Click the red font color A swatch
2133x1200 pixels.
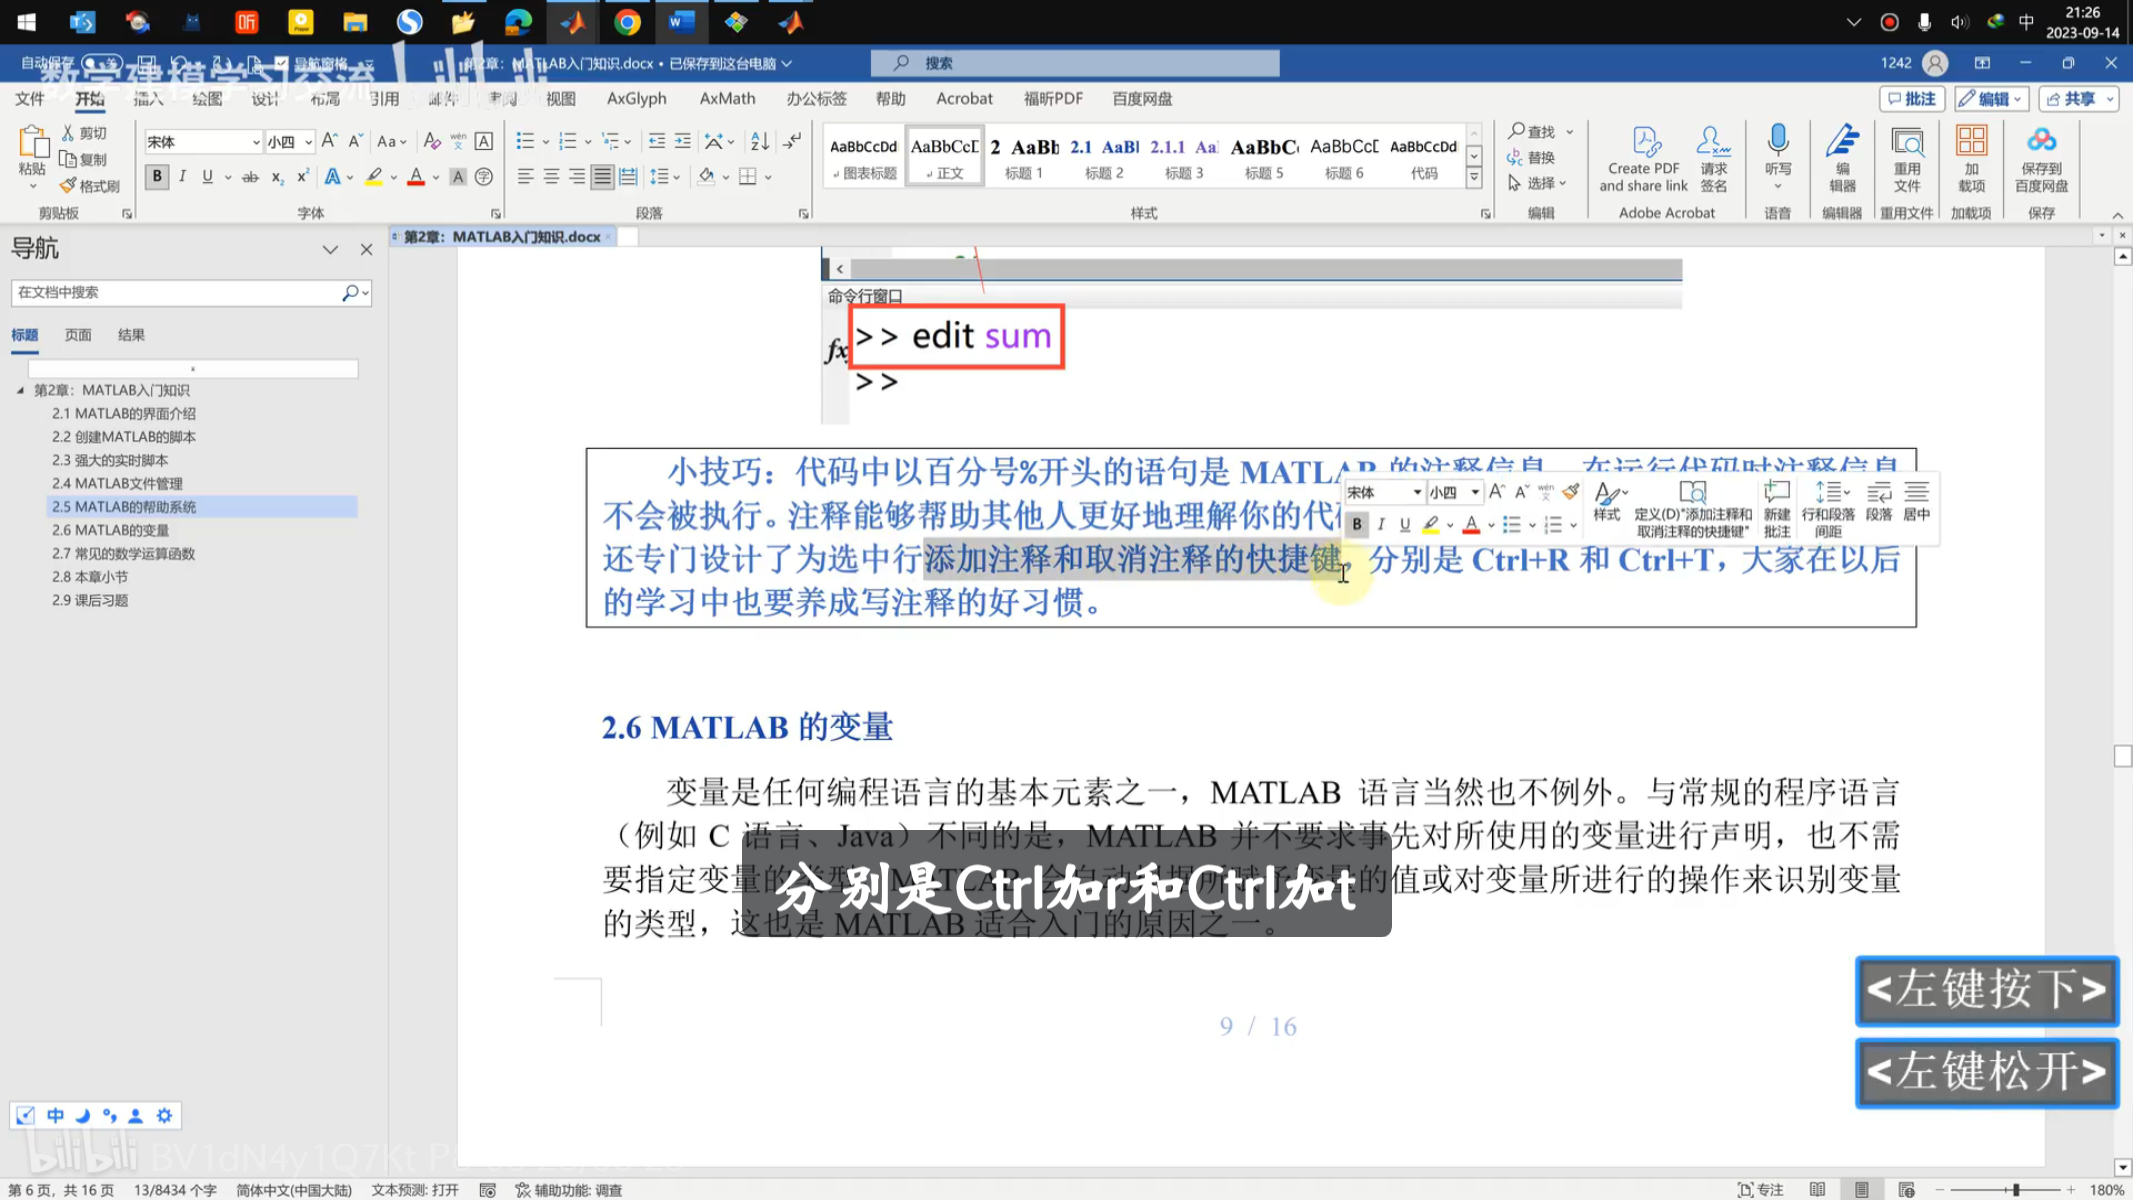pyautogui.click(x=416, y=177)
